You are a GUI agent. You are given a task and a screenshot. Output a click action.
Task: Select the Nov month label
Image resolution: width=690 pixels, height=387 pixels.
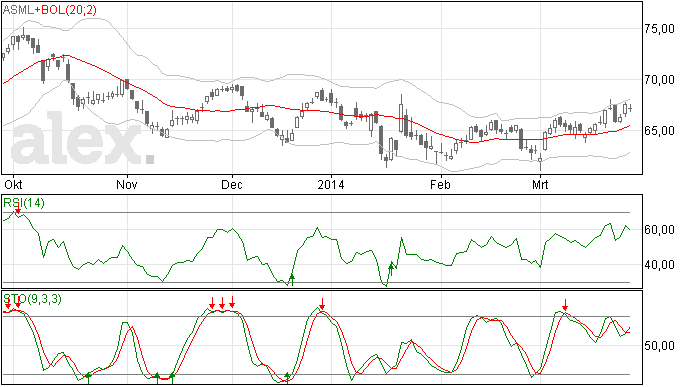coord(127,184)
